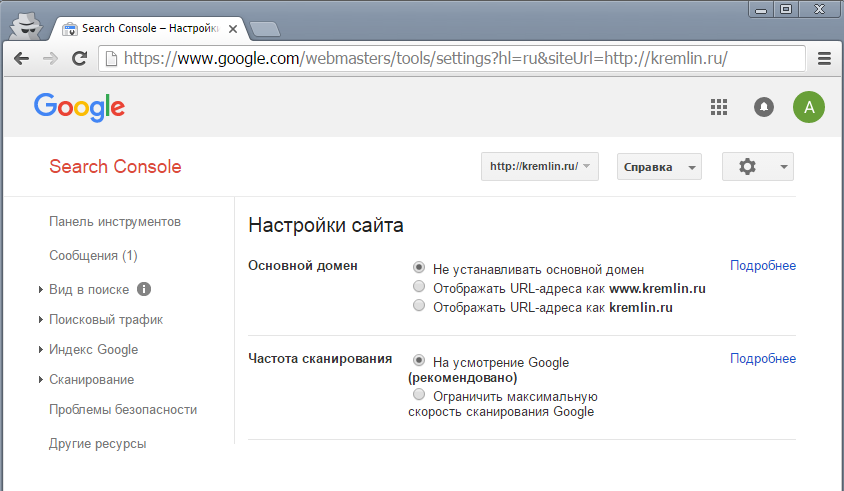The width and height of the screenshot is (844, 491).
Task: Expand Индекс Google menu arrow
Action: [x=41, y=350]
